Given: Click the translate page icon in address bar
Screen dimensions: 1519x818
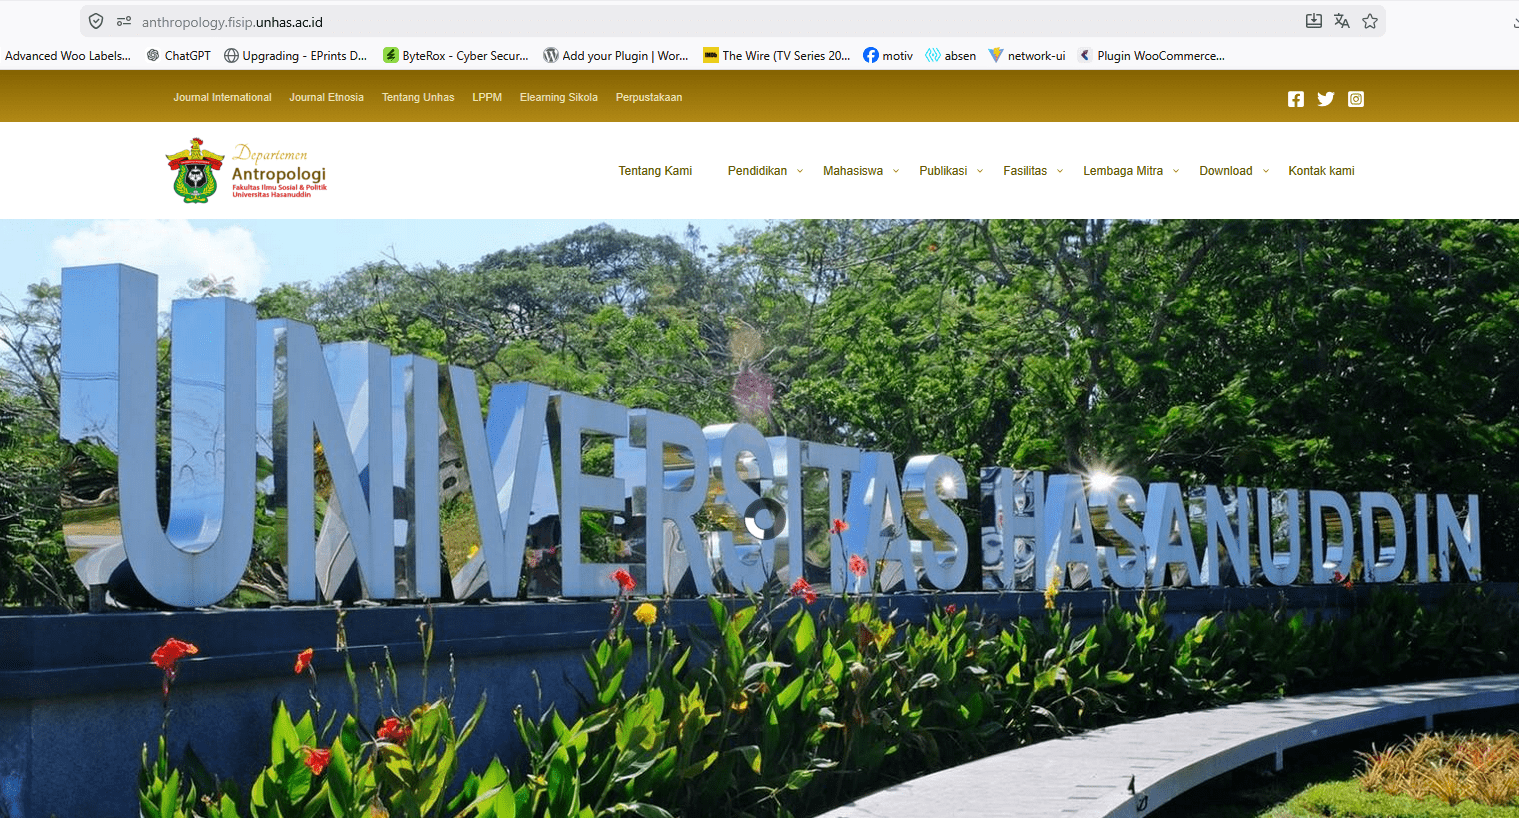Looking at the screenshot, I should 1341,21.
